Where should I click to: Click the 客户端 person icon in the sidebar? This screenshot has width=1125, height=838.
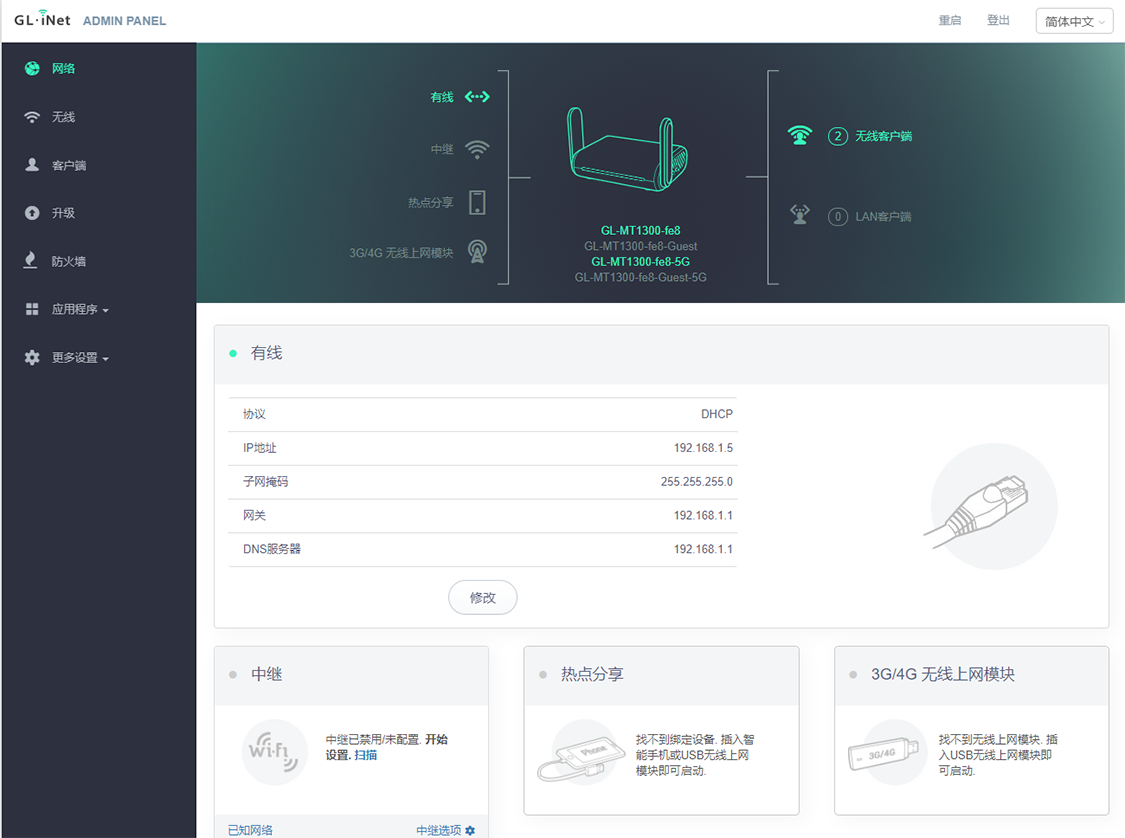(32, 164)
